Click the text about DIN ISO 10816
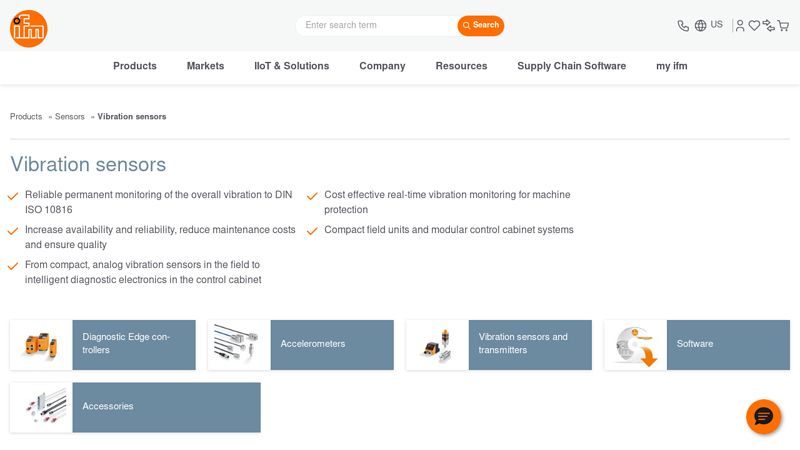Image resolution: width=800 pixels, height=450 pixels. pos(159,202)
